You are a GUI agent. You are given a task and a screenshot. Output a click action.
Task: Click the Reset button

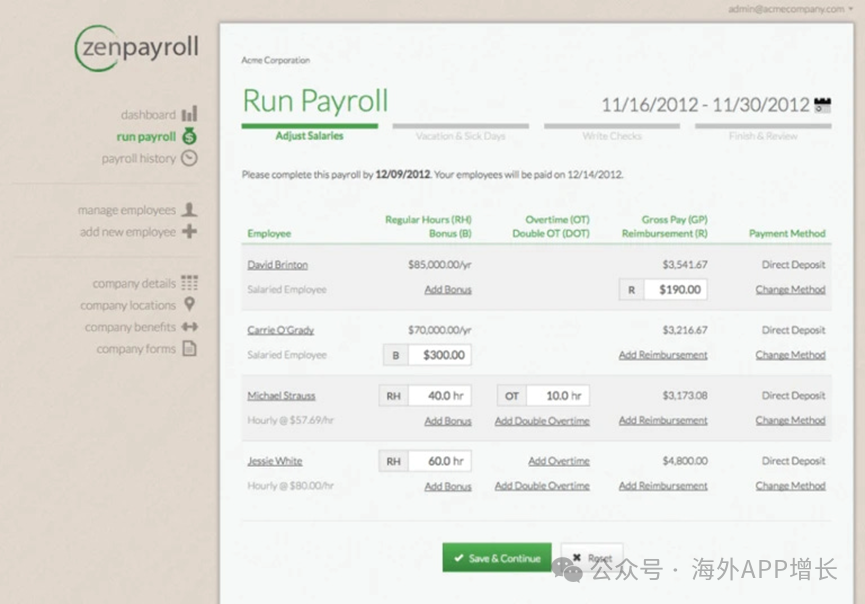click(592, 558)
